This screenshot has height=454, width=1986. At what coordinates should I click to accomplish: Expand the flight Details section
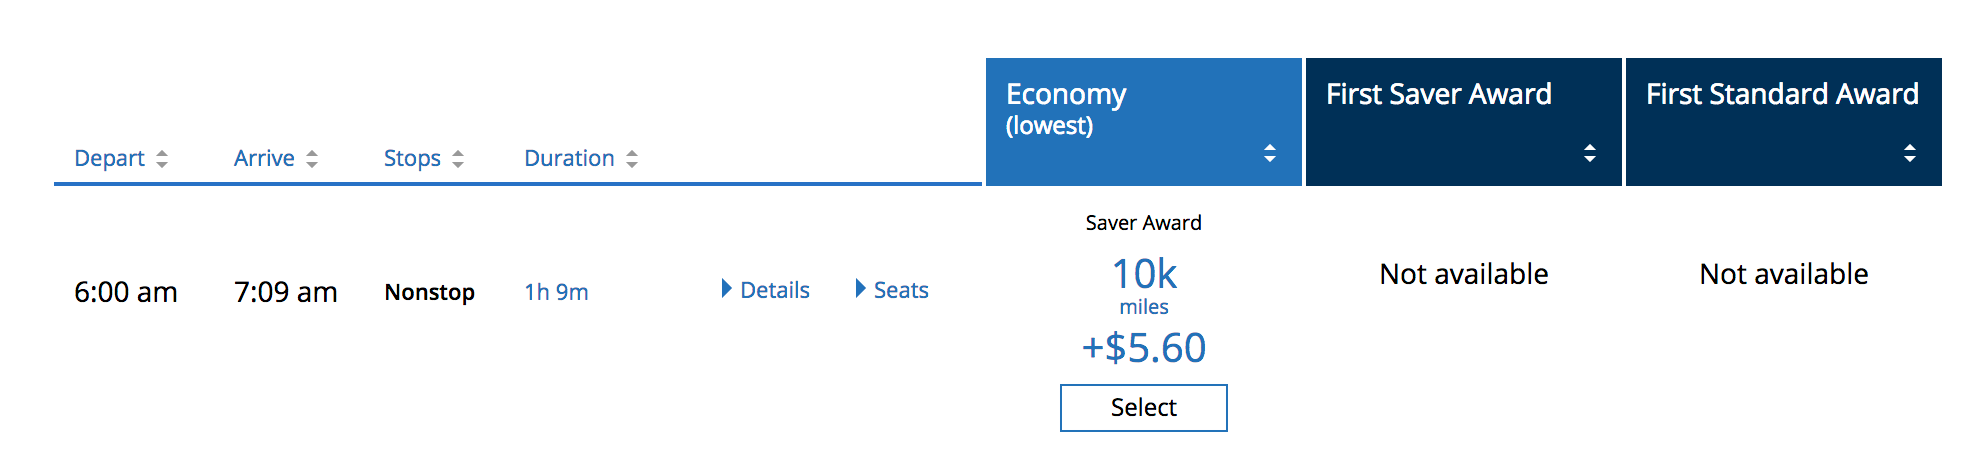point(766,290)
